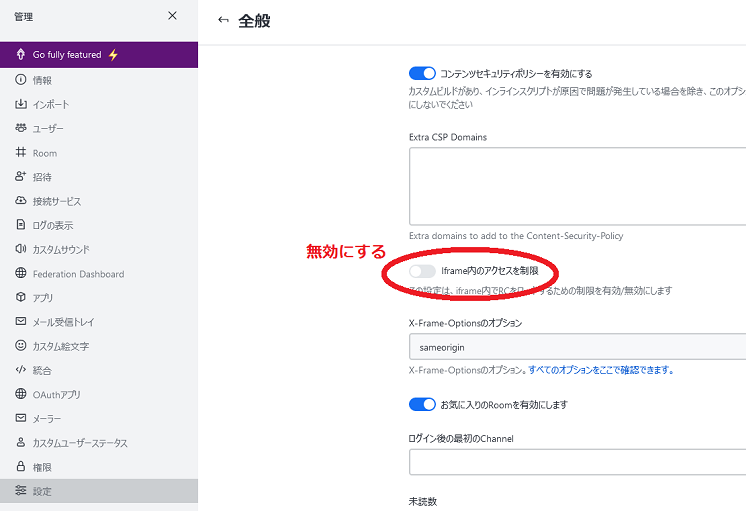
Task: Toggle Iframe内のアクセスを制限 switch
Action: tap(422, 271)
